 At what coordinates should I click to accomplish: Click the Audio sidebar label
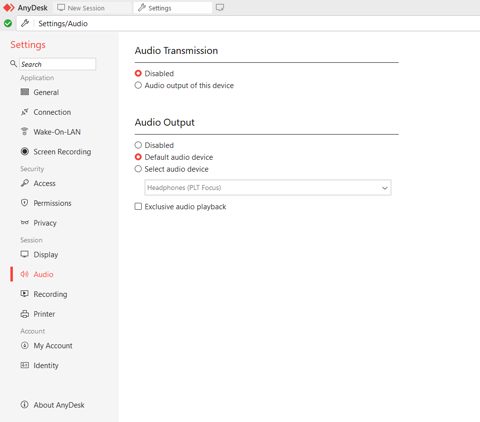tap(43, 274)
